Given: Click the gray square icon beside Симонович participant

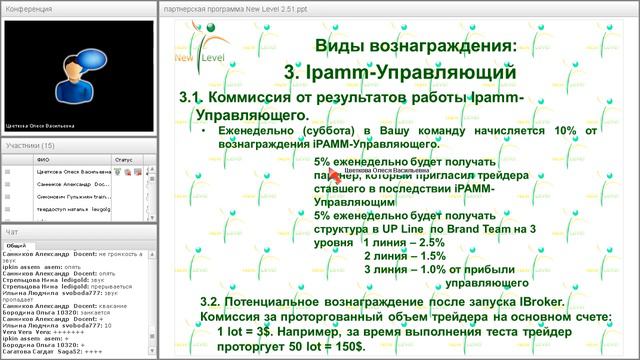Looking at the screenshot, I should pos(7,197).
